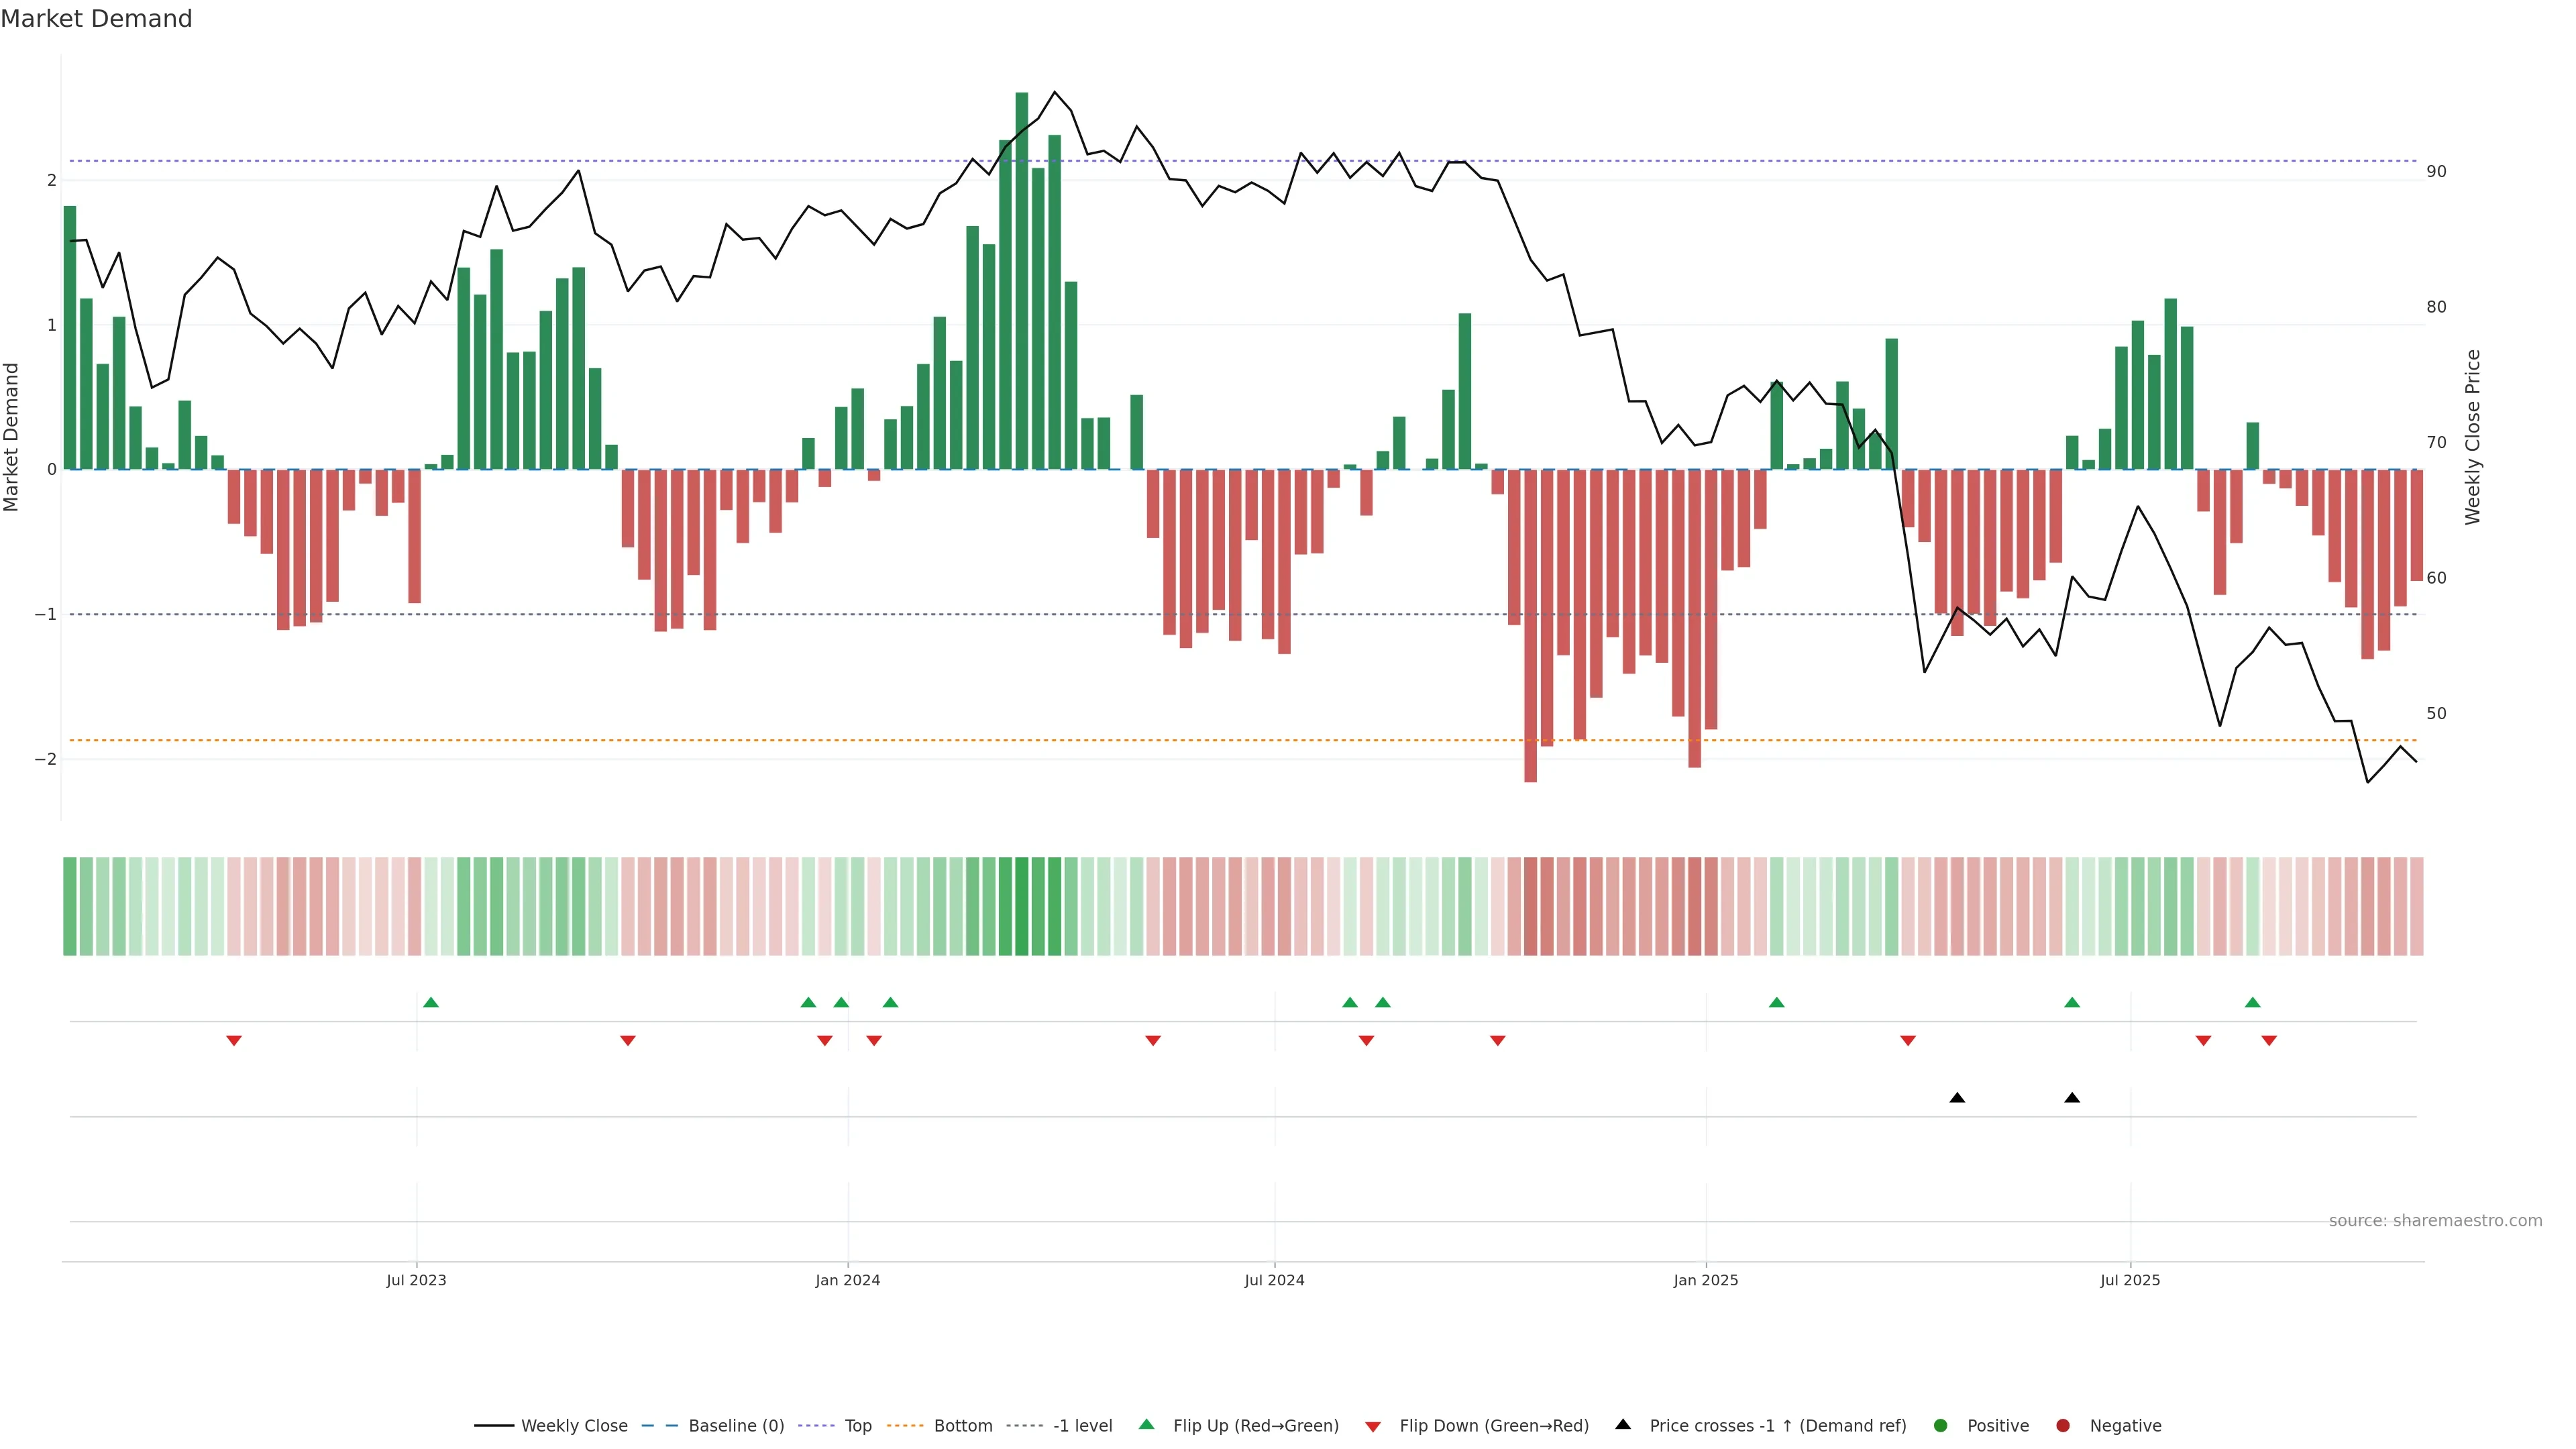Click the Jan 2024 x-axis label

click(x=847, y=1280)
